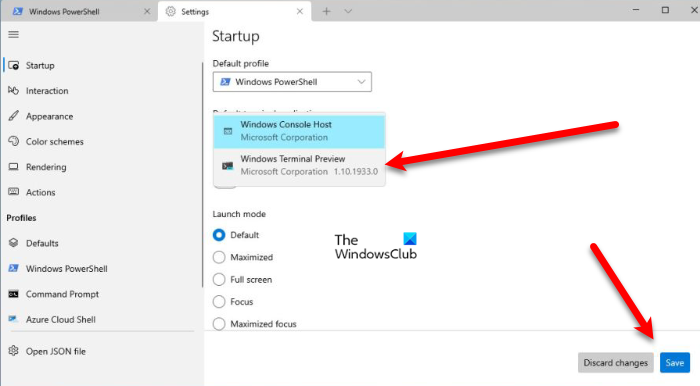
Task: Click the Windows Console Host icon in dropdown list
Action: tap(228, 131)
